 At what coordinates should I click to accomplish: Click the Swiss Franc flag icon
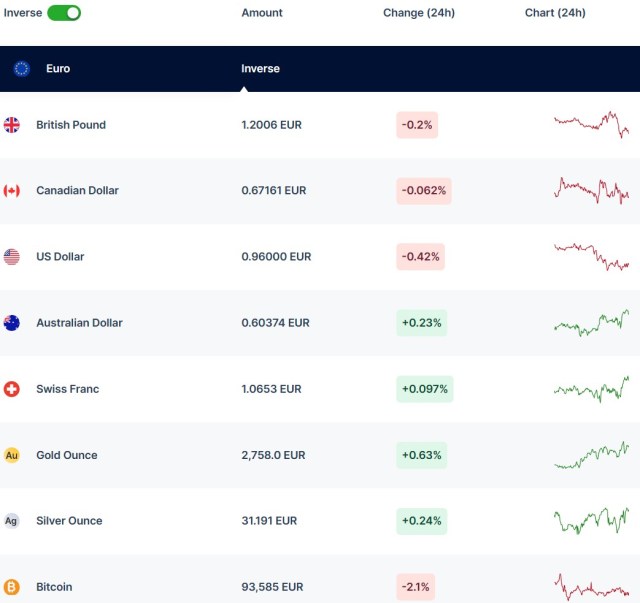(x=12, y=389)
